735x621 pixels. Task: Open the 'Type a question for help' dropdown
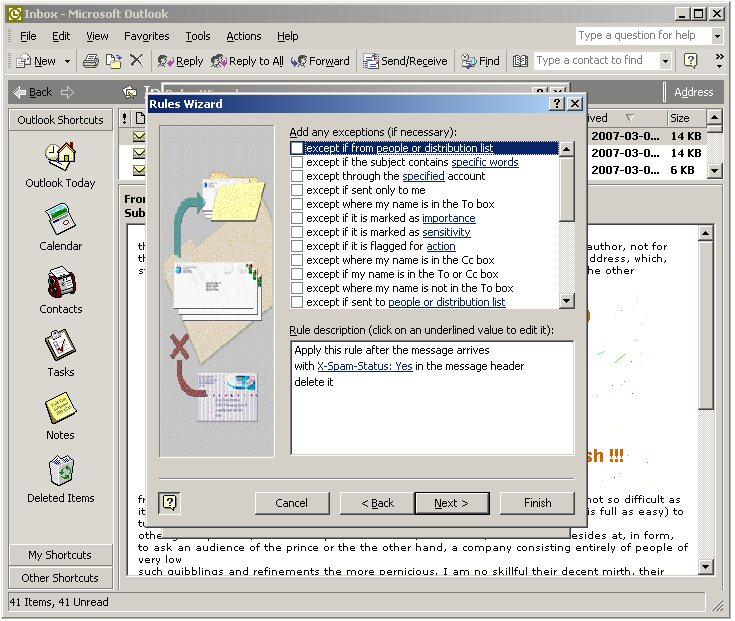click(717, 36)
